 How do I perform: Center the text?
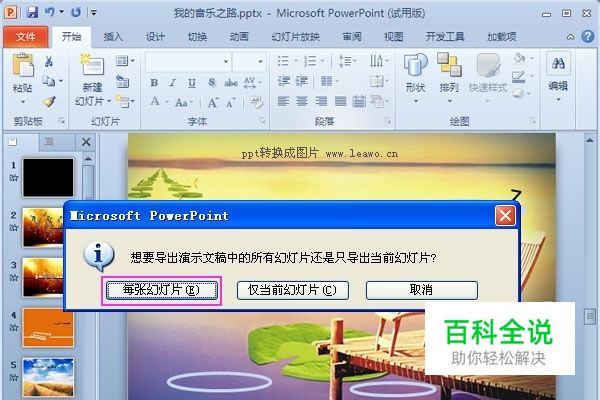point(302,101)
